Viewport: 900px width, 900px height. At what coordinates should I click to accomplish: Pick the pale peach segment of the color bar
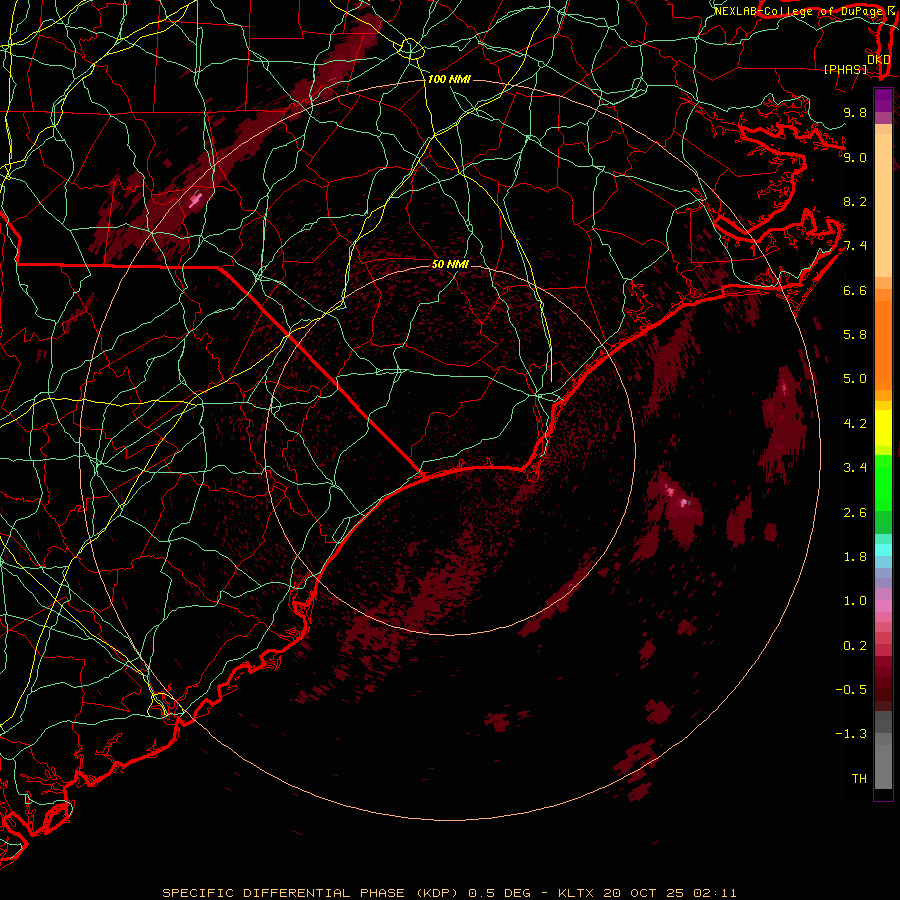pos(883,207)
